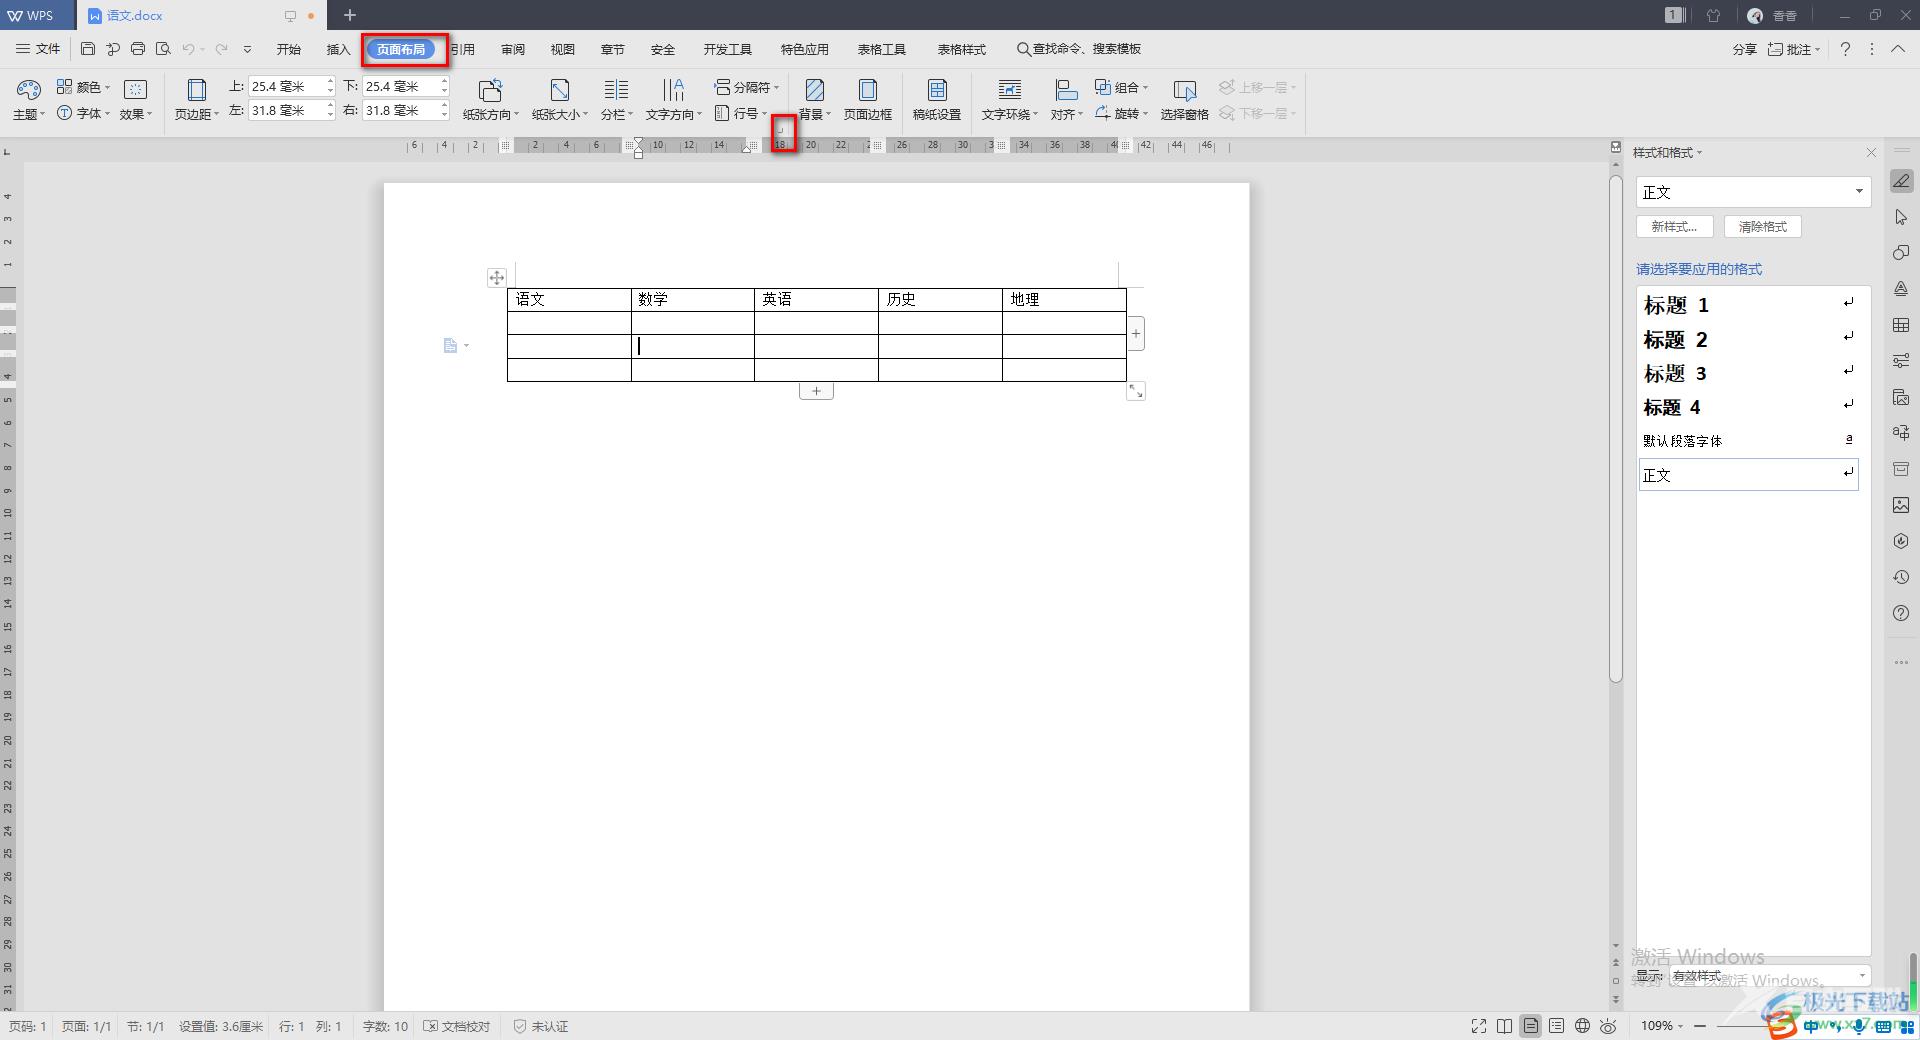Switch to 插入 tab
Image resolution: width=1920 pixels, height=1040 pixels.
tap(339, 49)
